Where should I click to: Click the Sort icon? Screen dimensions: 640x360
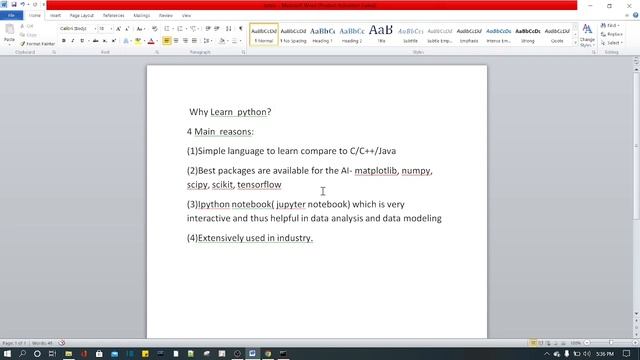[x=229, y=29]
